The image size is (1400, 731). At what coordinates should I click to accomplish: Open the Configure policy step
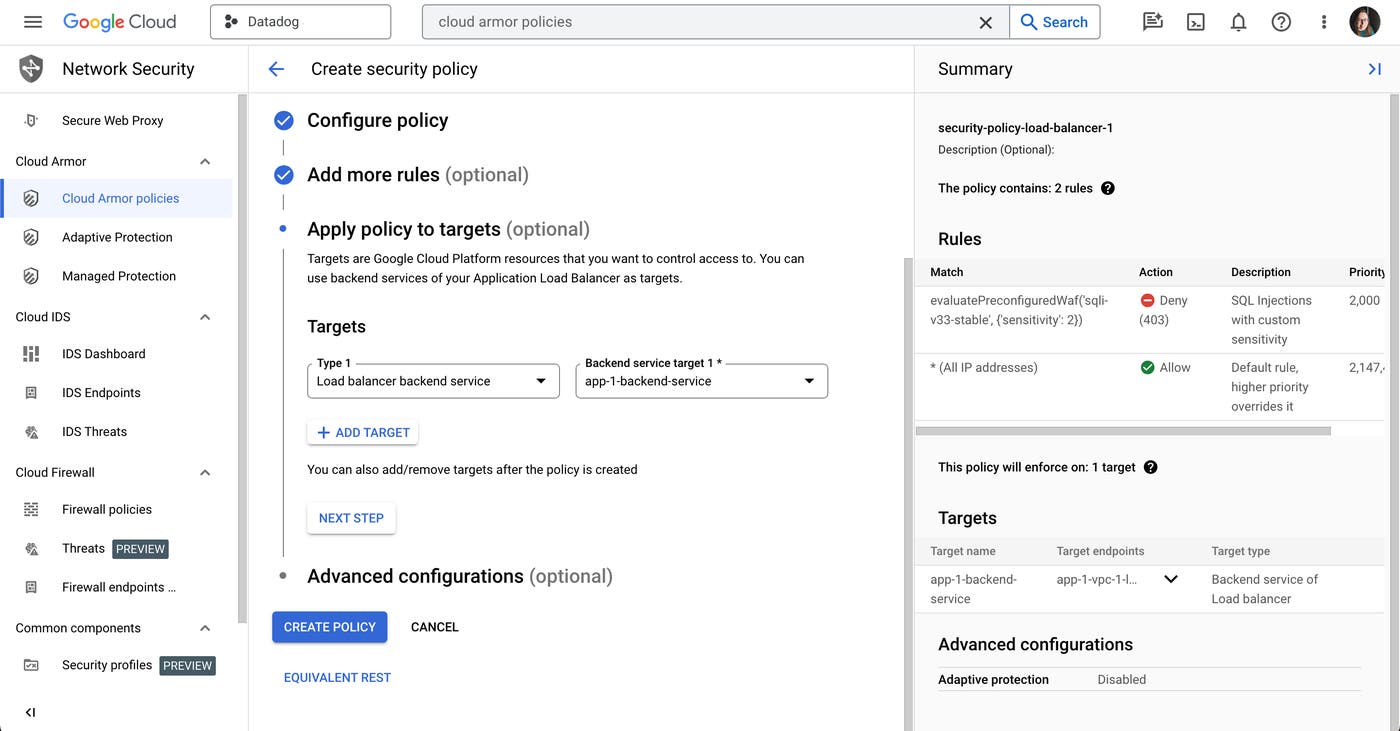coord(377,120)
